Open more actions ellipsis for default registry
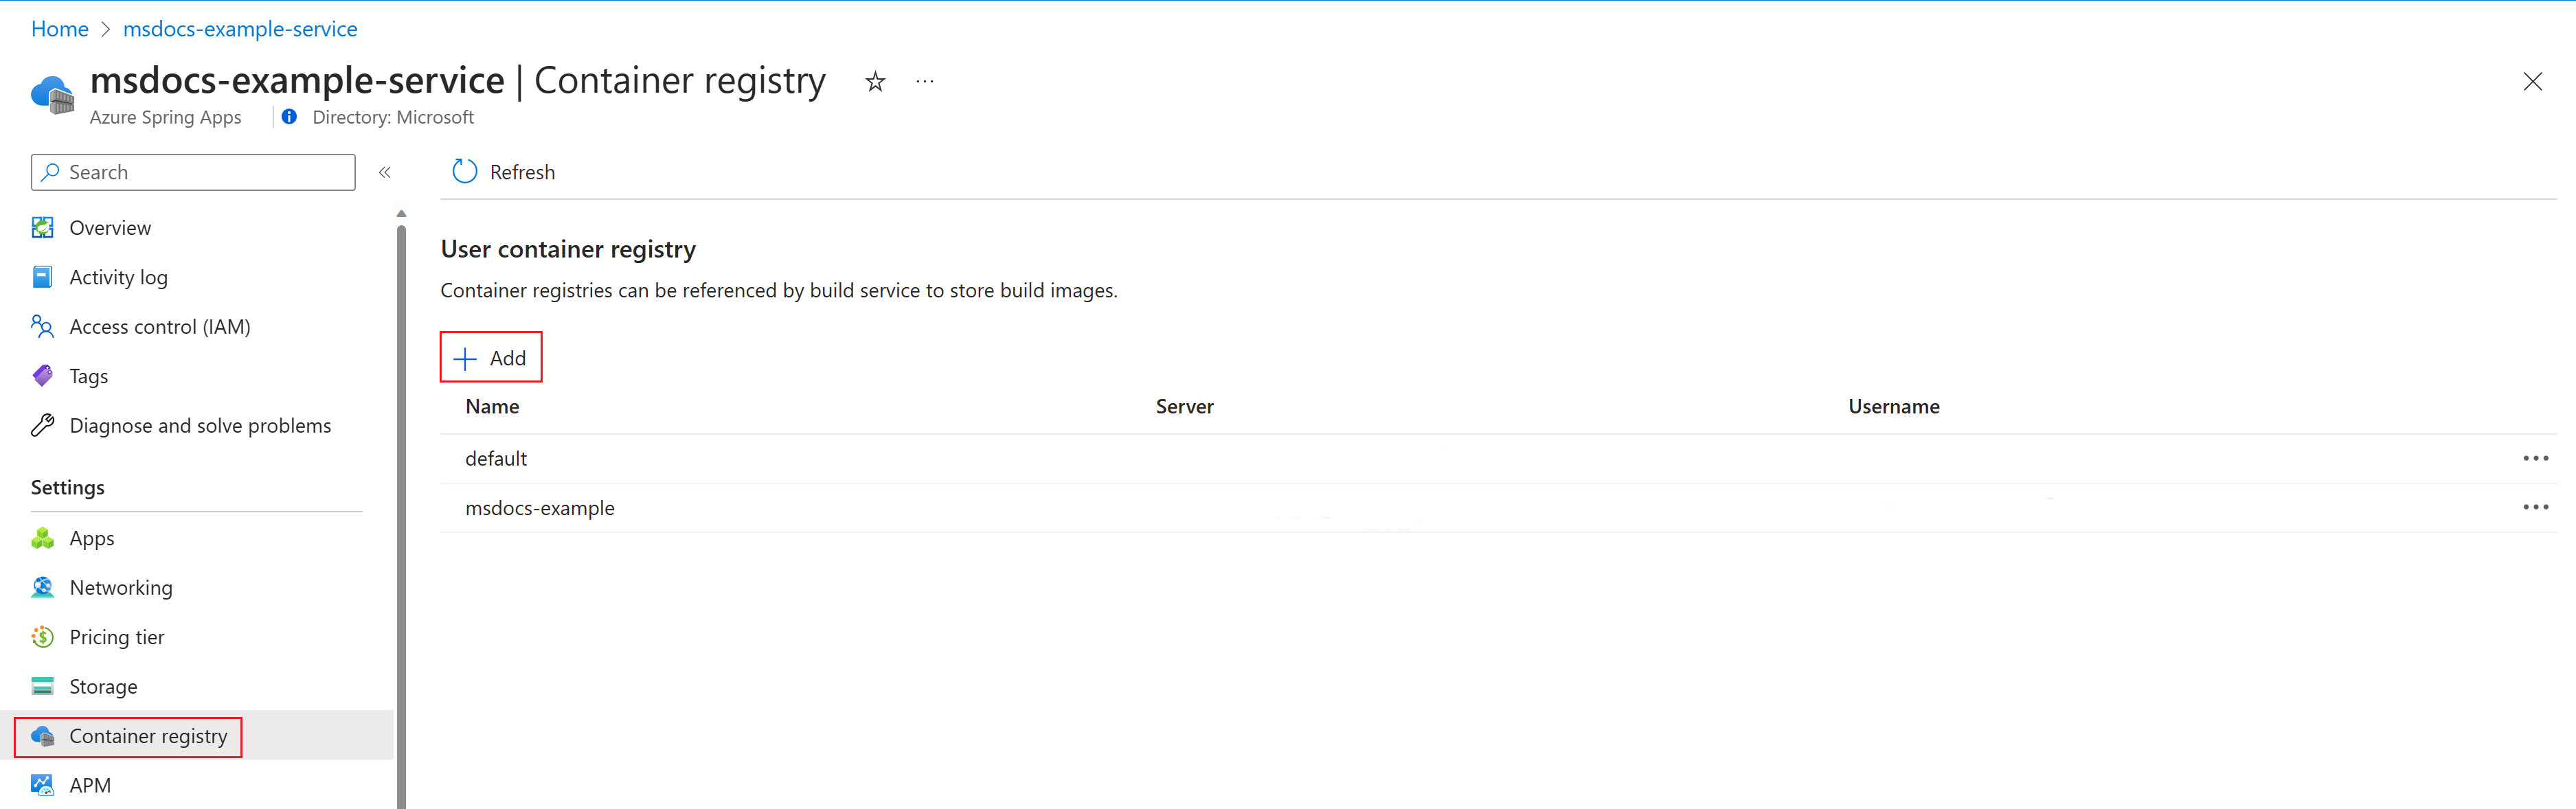Screen dimensions: 2576x809 coord(2535,458)
